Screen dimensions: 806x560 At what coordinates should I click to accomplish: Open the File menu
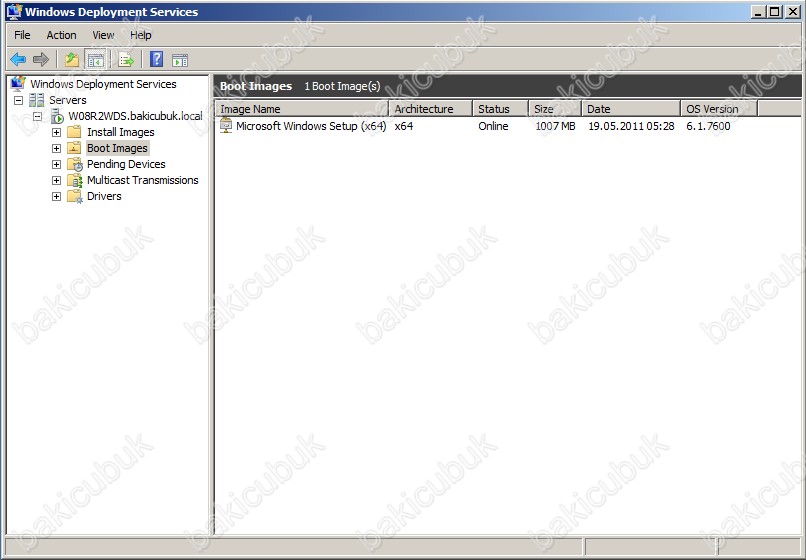[x=22, y=35]
